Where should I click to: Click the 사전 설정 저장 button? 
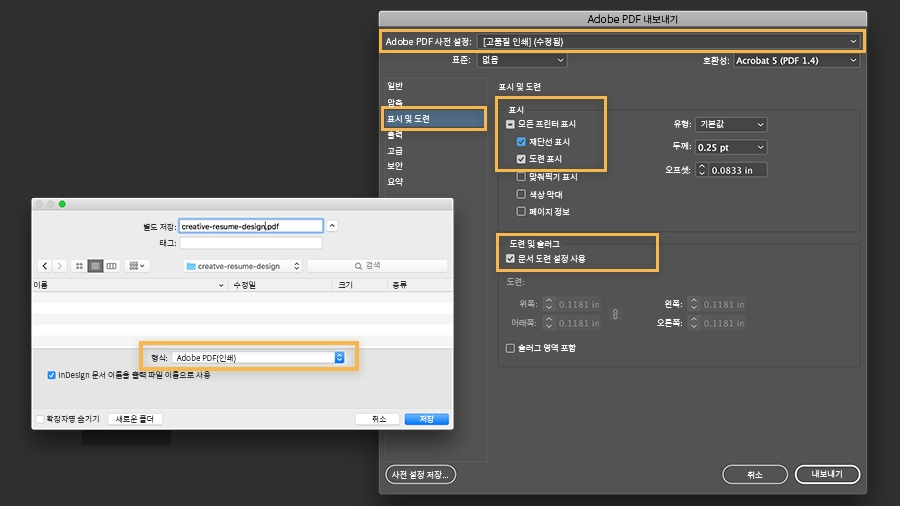420,474
